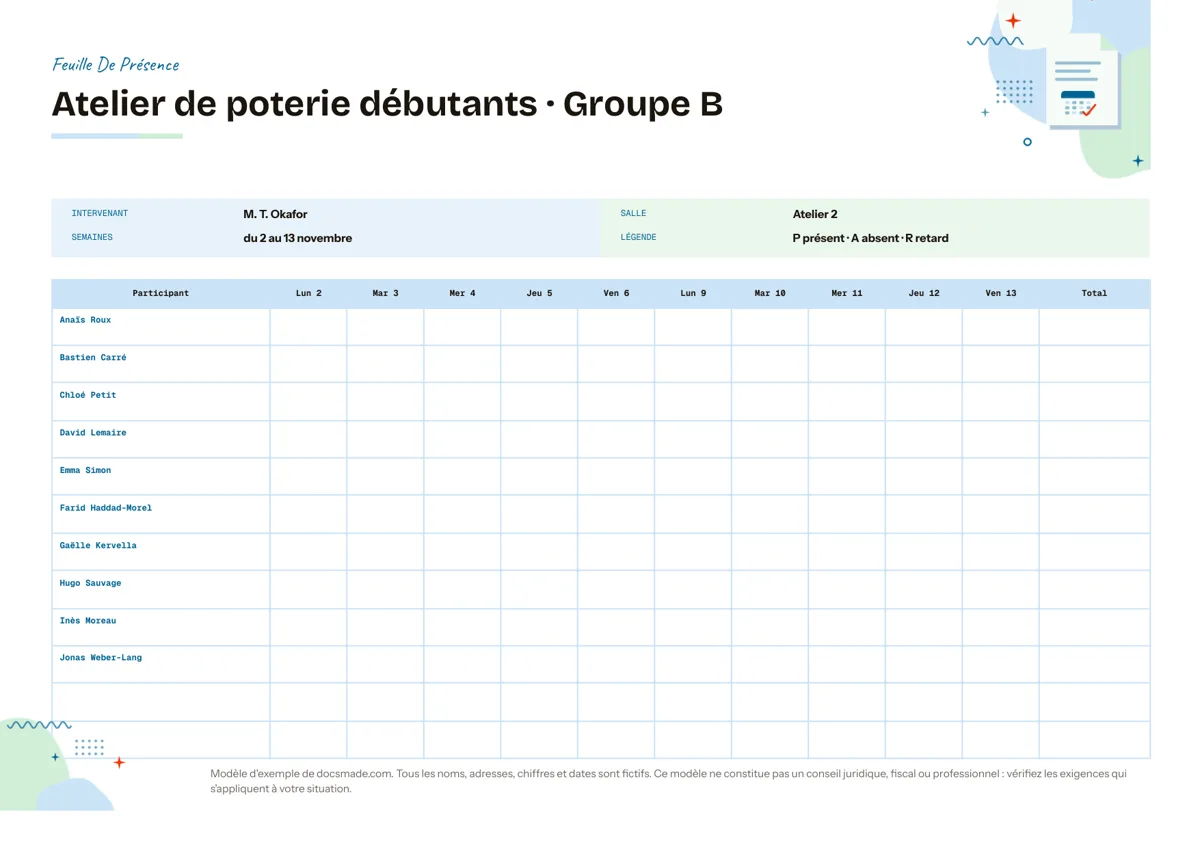
Task: Select the instructor name 'M. T. Okafor'
Action: [275, 214]
